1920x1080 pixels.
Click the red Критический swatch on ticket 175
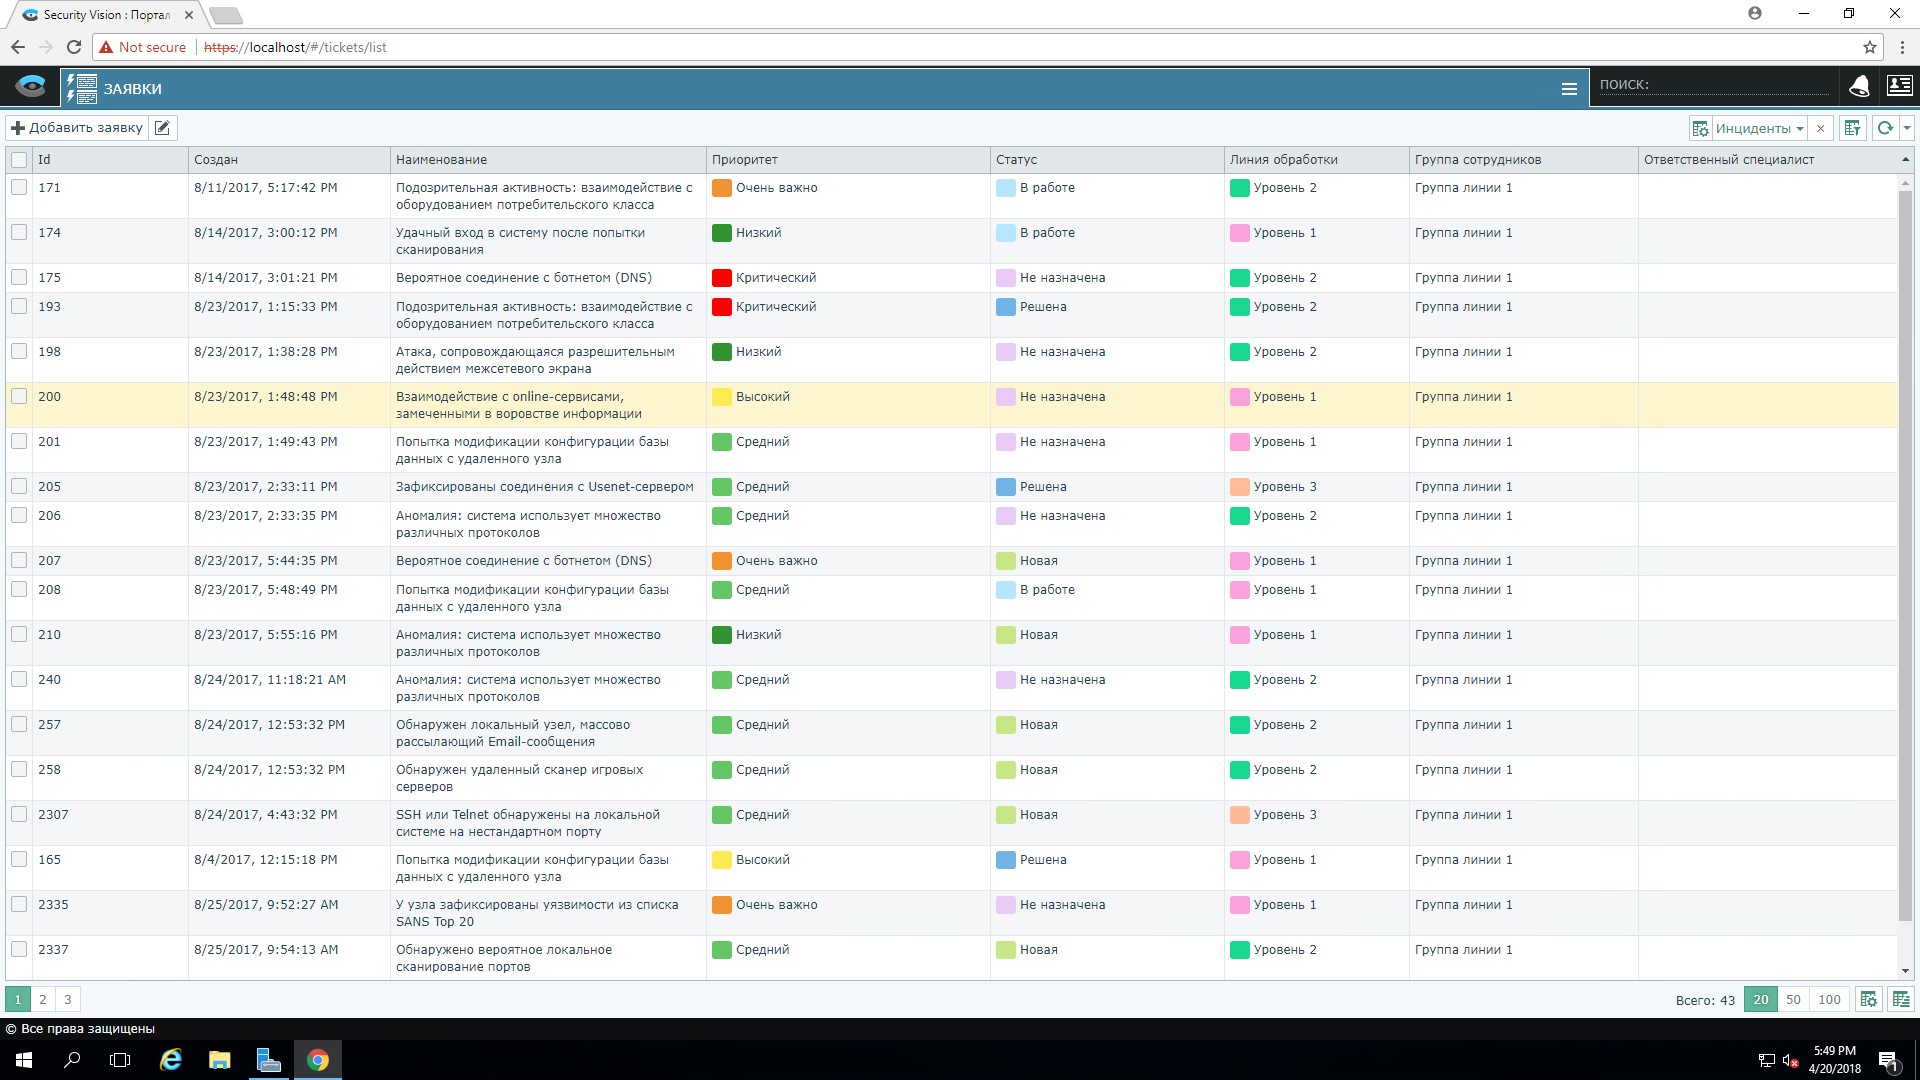pyautogui.click(x=721, y=278)
